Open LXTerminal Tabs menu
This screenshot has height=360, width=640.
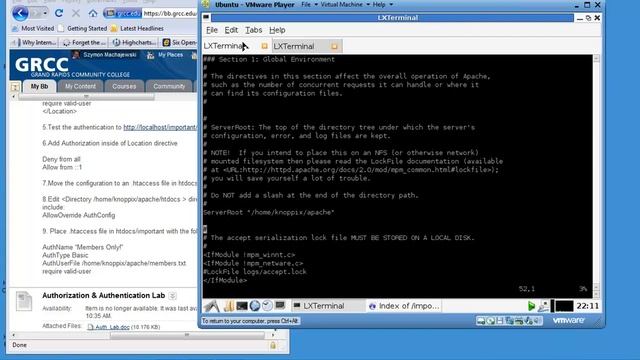[x=253, y=30]
